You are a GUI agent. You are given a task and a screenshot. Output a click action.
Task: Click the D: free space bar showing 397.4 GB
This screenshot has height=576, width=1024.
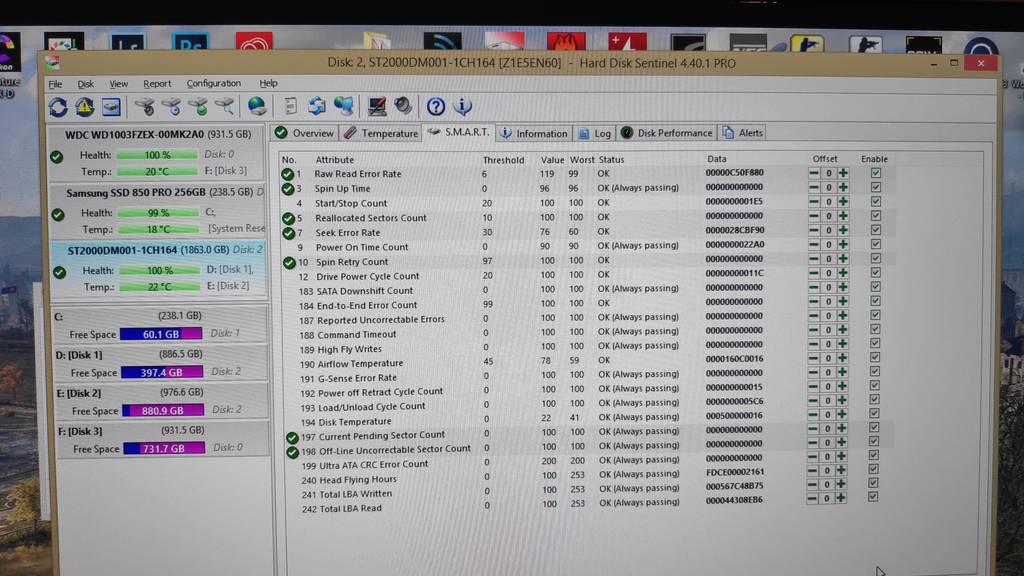click(162, 372)
